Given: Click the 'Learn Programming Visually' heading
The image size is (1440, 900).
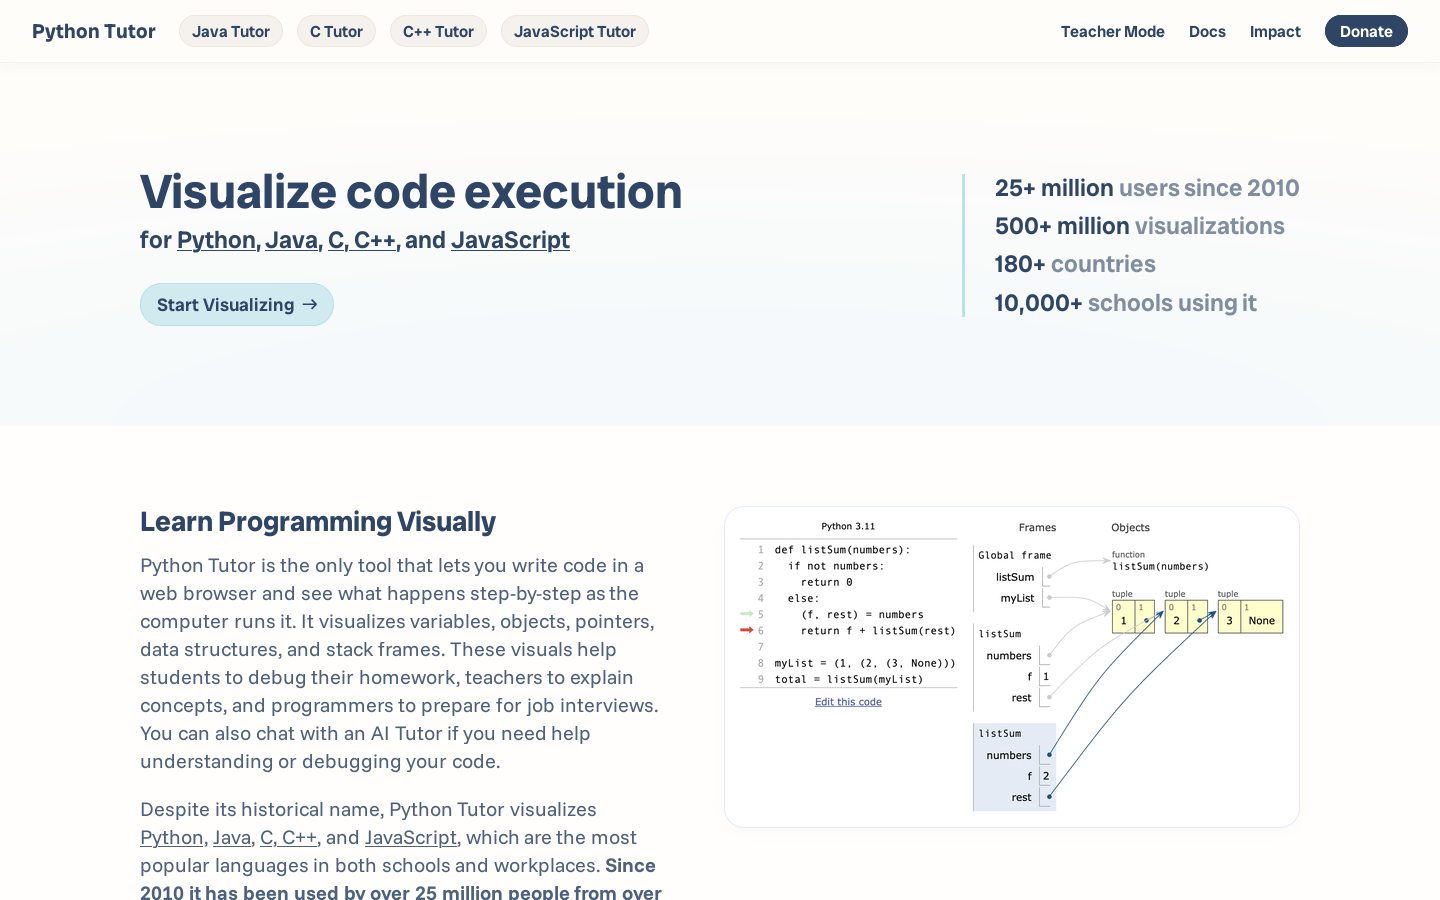Looking at the screenshot, I should pos(318,522).
